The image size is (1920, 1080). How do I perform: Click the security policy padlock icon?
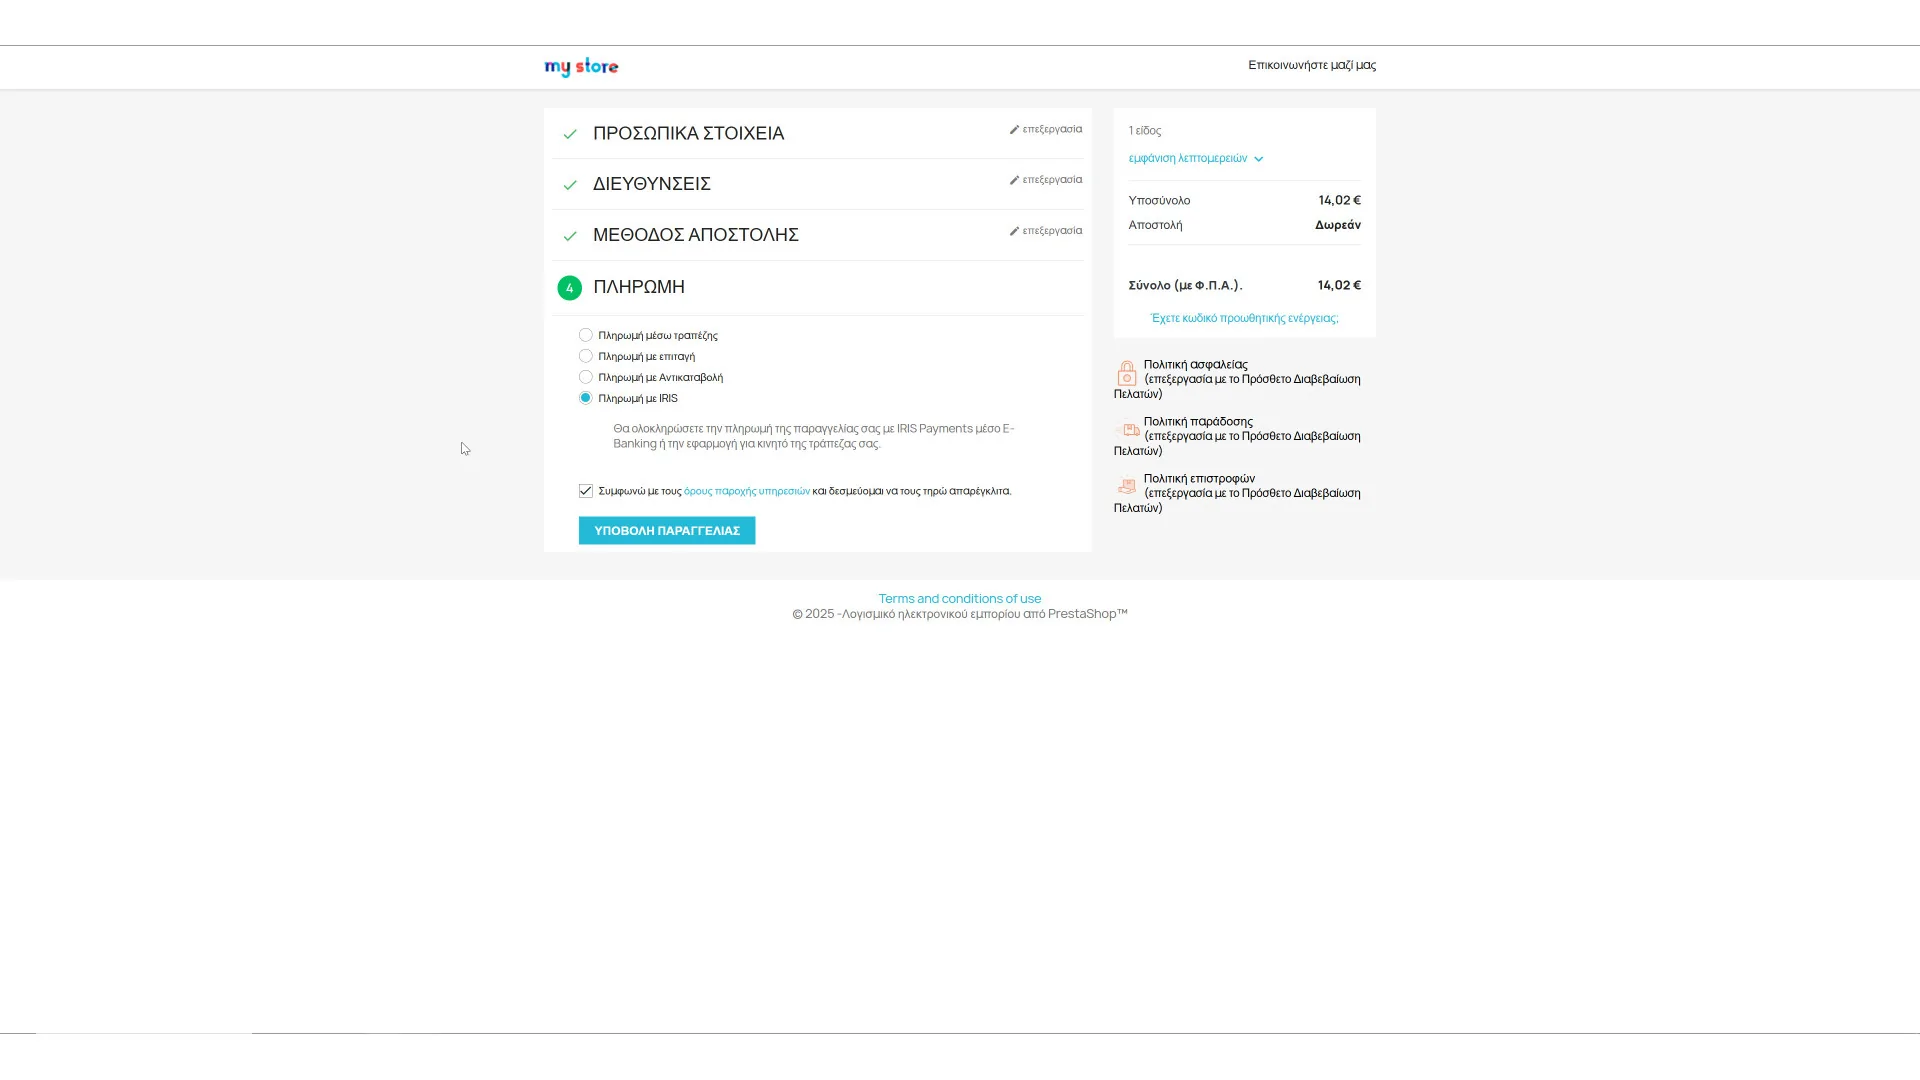click(x=1126, y=374)
